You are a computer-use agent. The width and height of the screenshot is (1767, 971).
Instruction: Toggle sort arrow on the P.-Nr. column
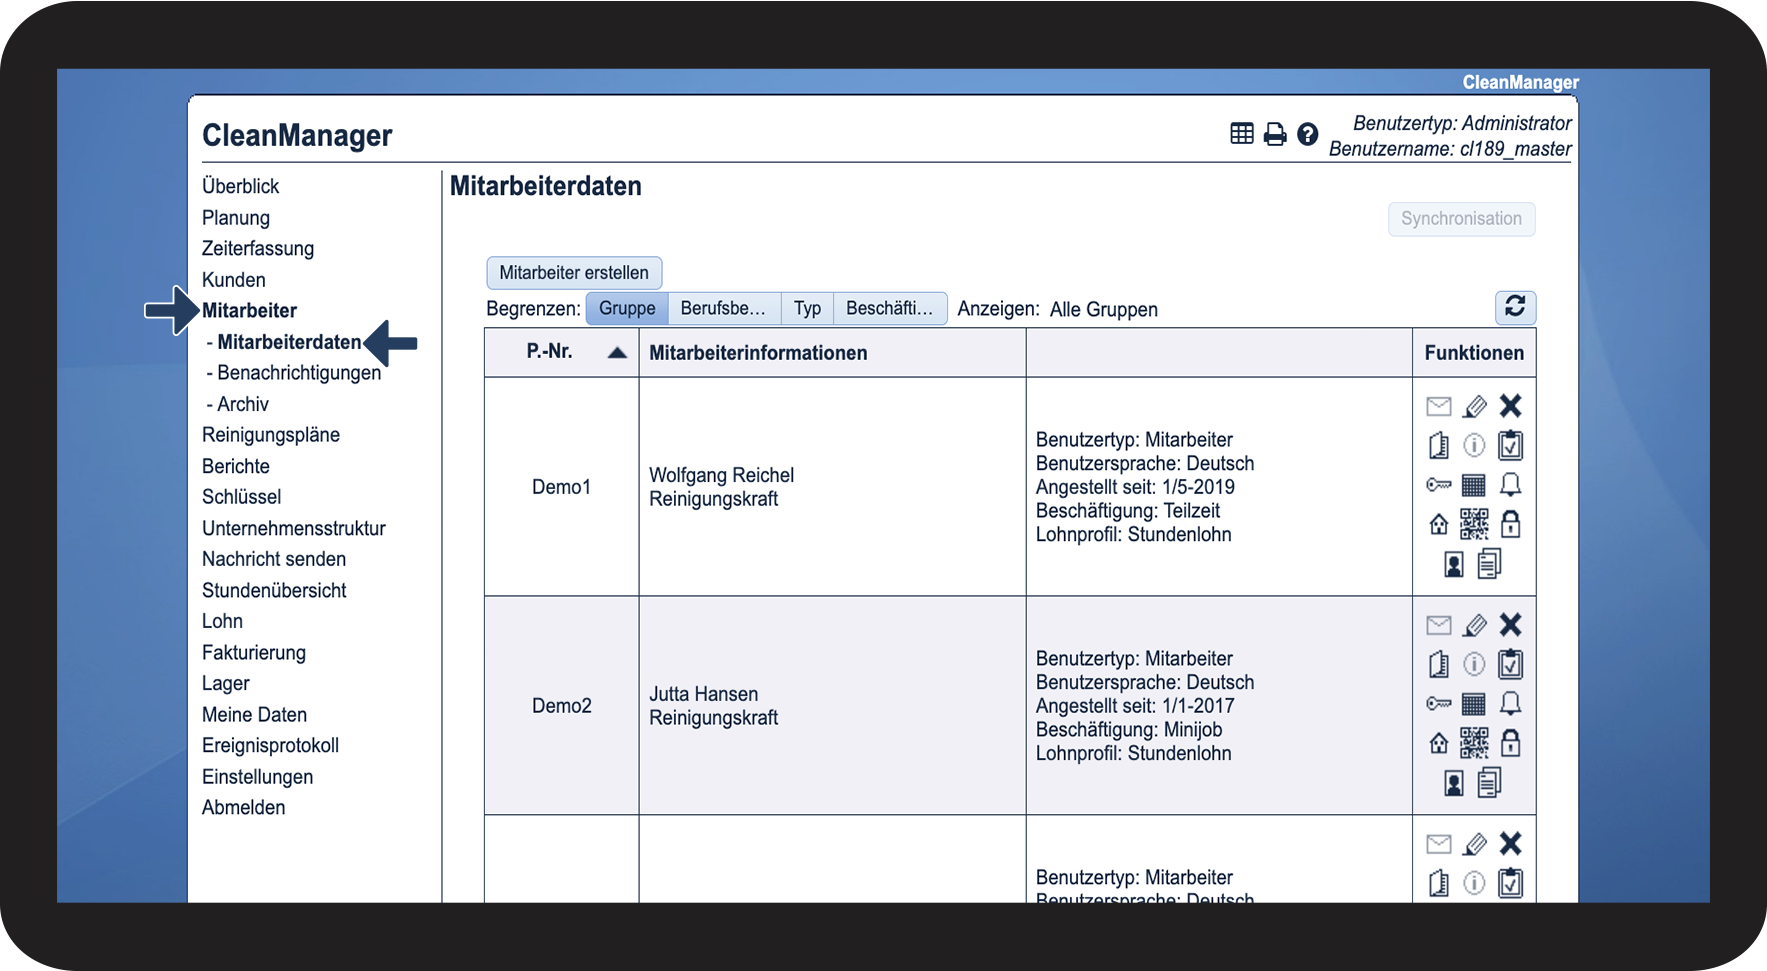[617, 352]
